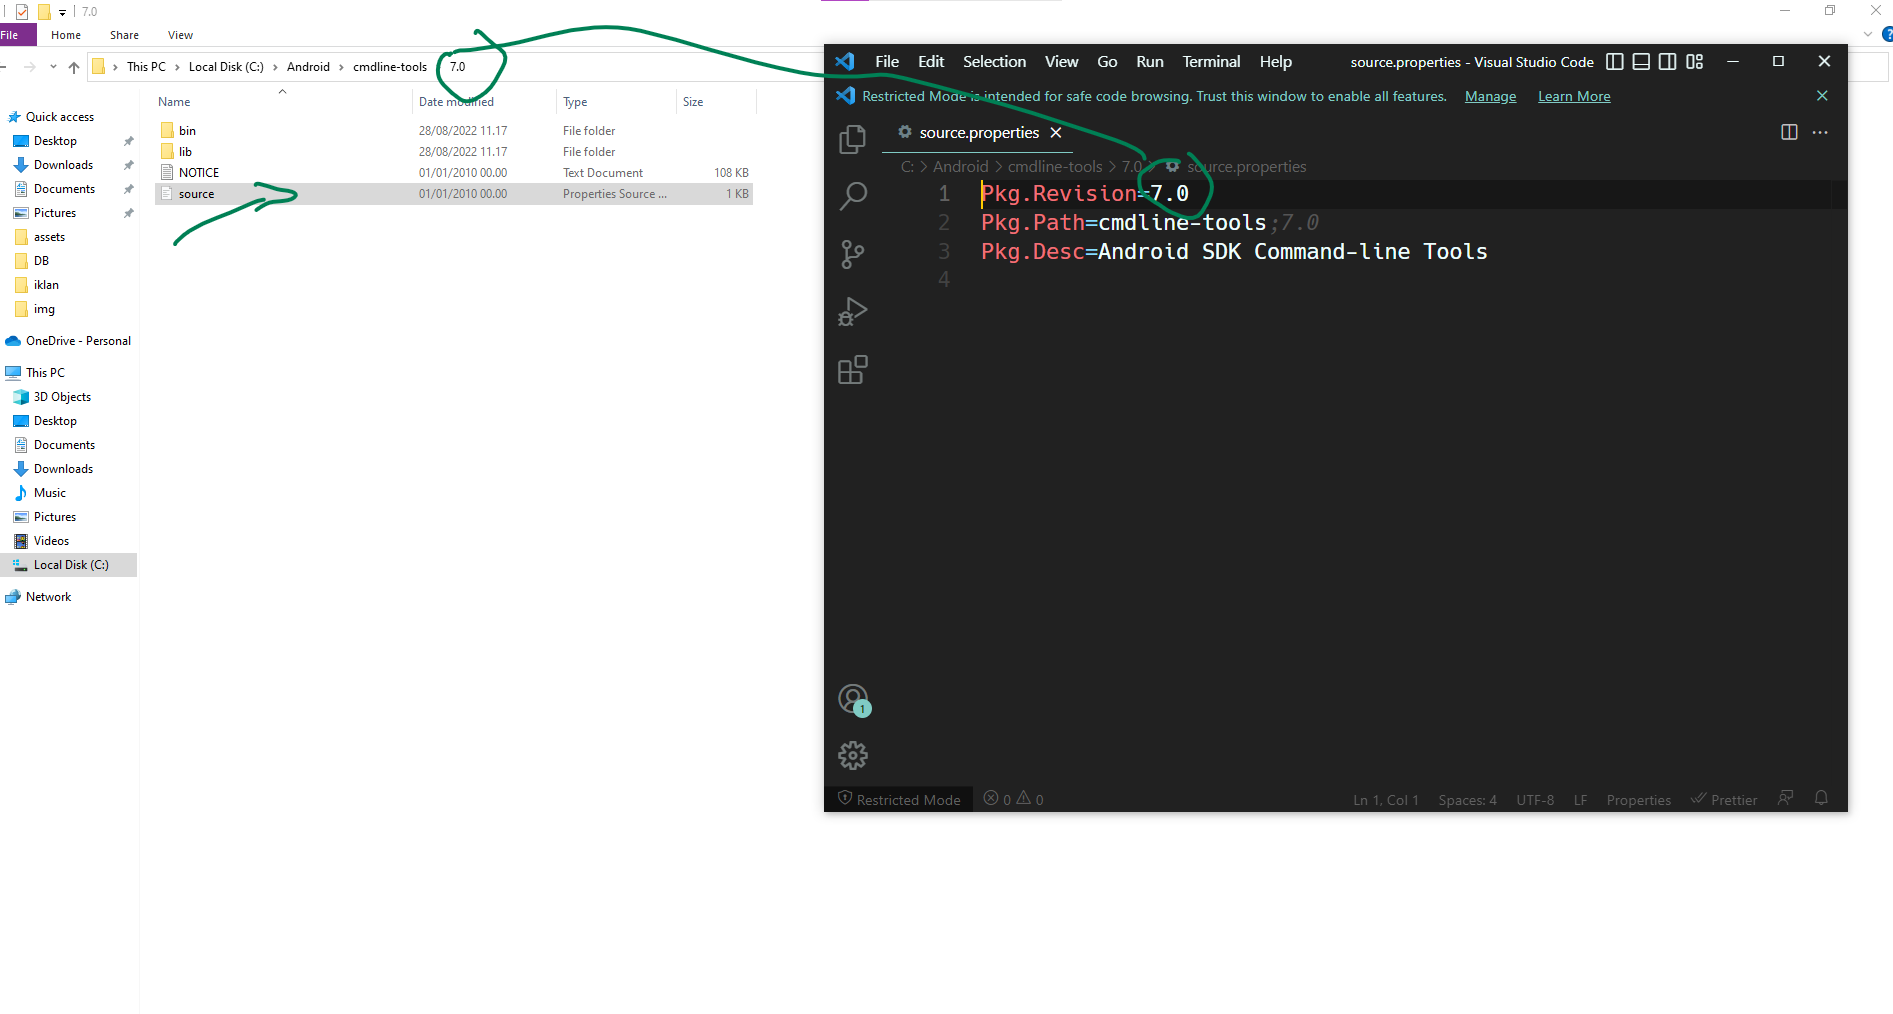This screenshot has height=1014, width=1893.
Task: Open the Search view in activity bar
Action: (x=852, y=196)
